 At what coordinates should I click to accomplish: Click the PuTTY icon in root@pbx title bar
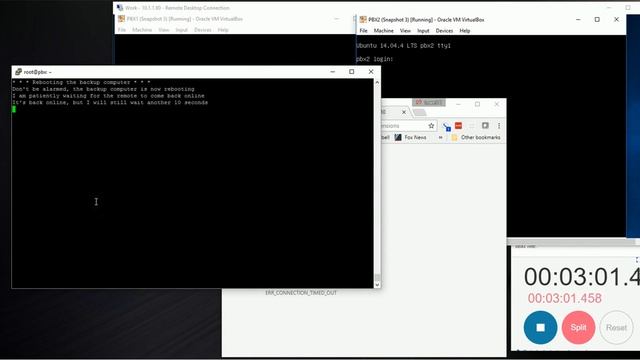(x=18, y=72)
